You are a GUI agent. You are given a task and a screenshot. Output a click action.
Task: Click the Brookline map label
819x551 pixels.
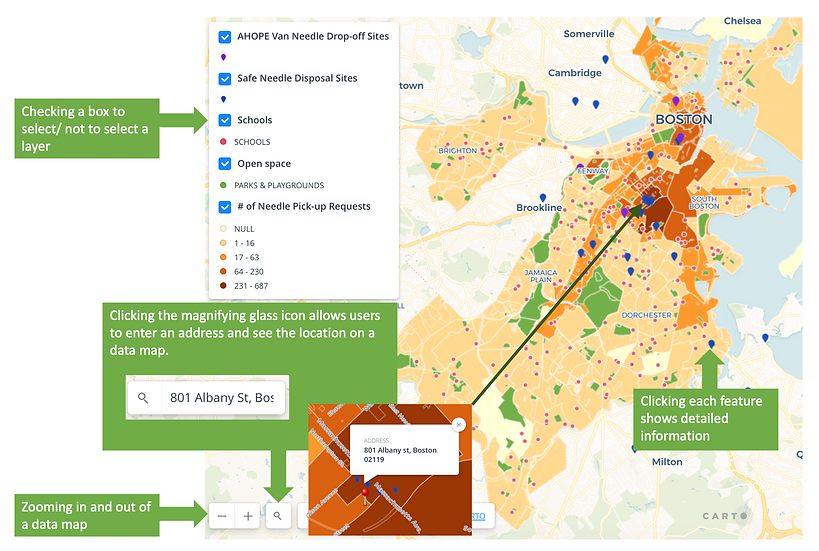pyautogui.click(x=539, y=208)
